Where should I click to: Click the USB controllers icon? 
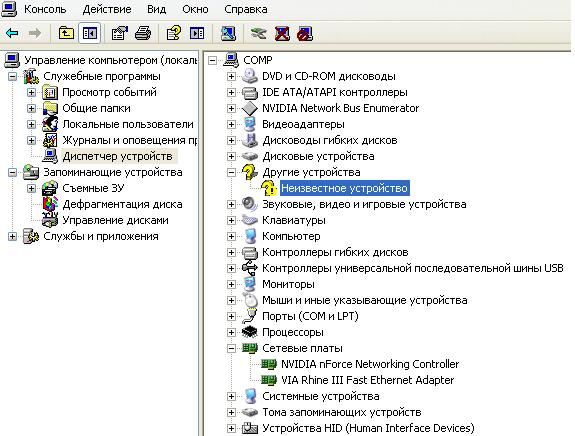pos(250,268)
